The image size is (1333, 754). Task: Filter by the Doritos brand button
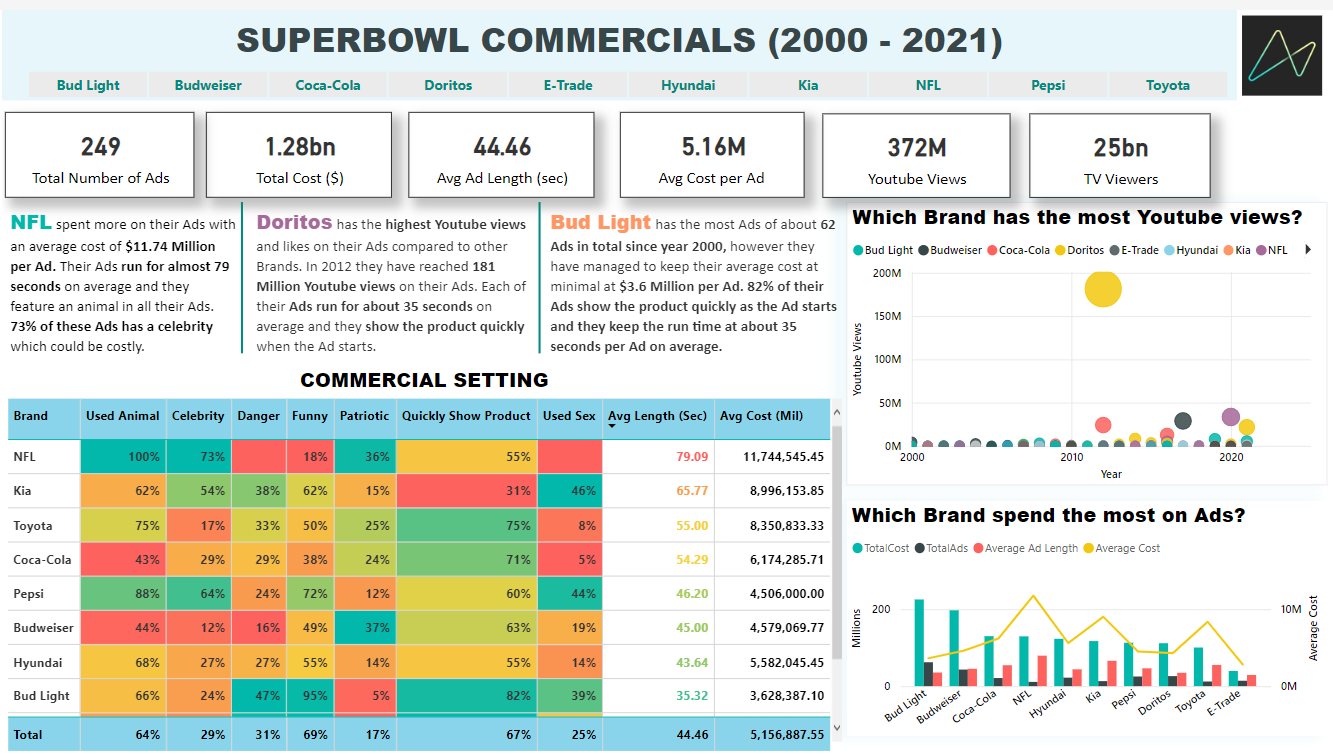pyautogui.click(x=448, y=85)
